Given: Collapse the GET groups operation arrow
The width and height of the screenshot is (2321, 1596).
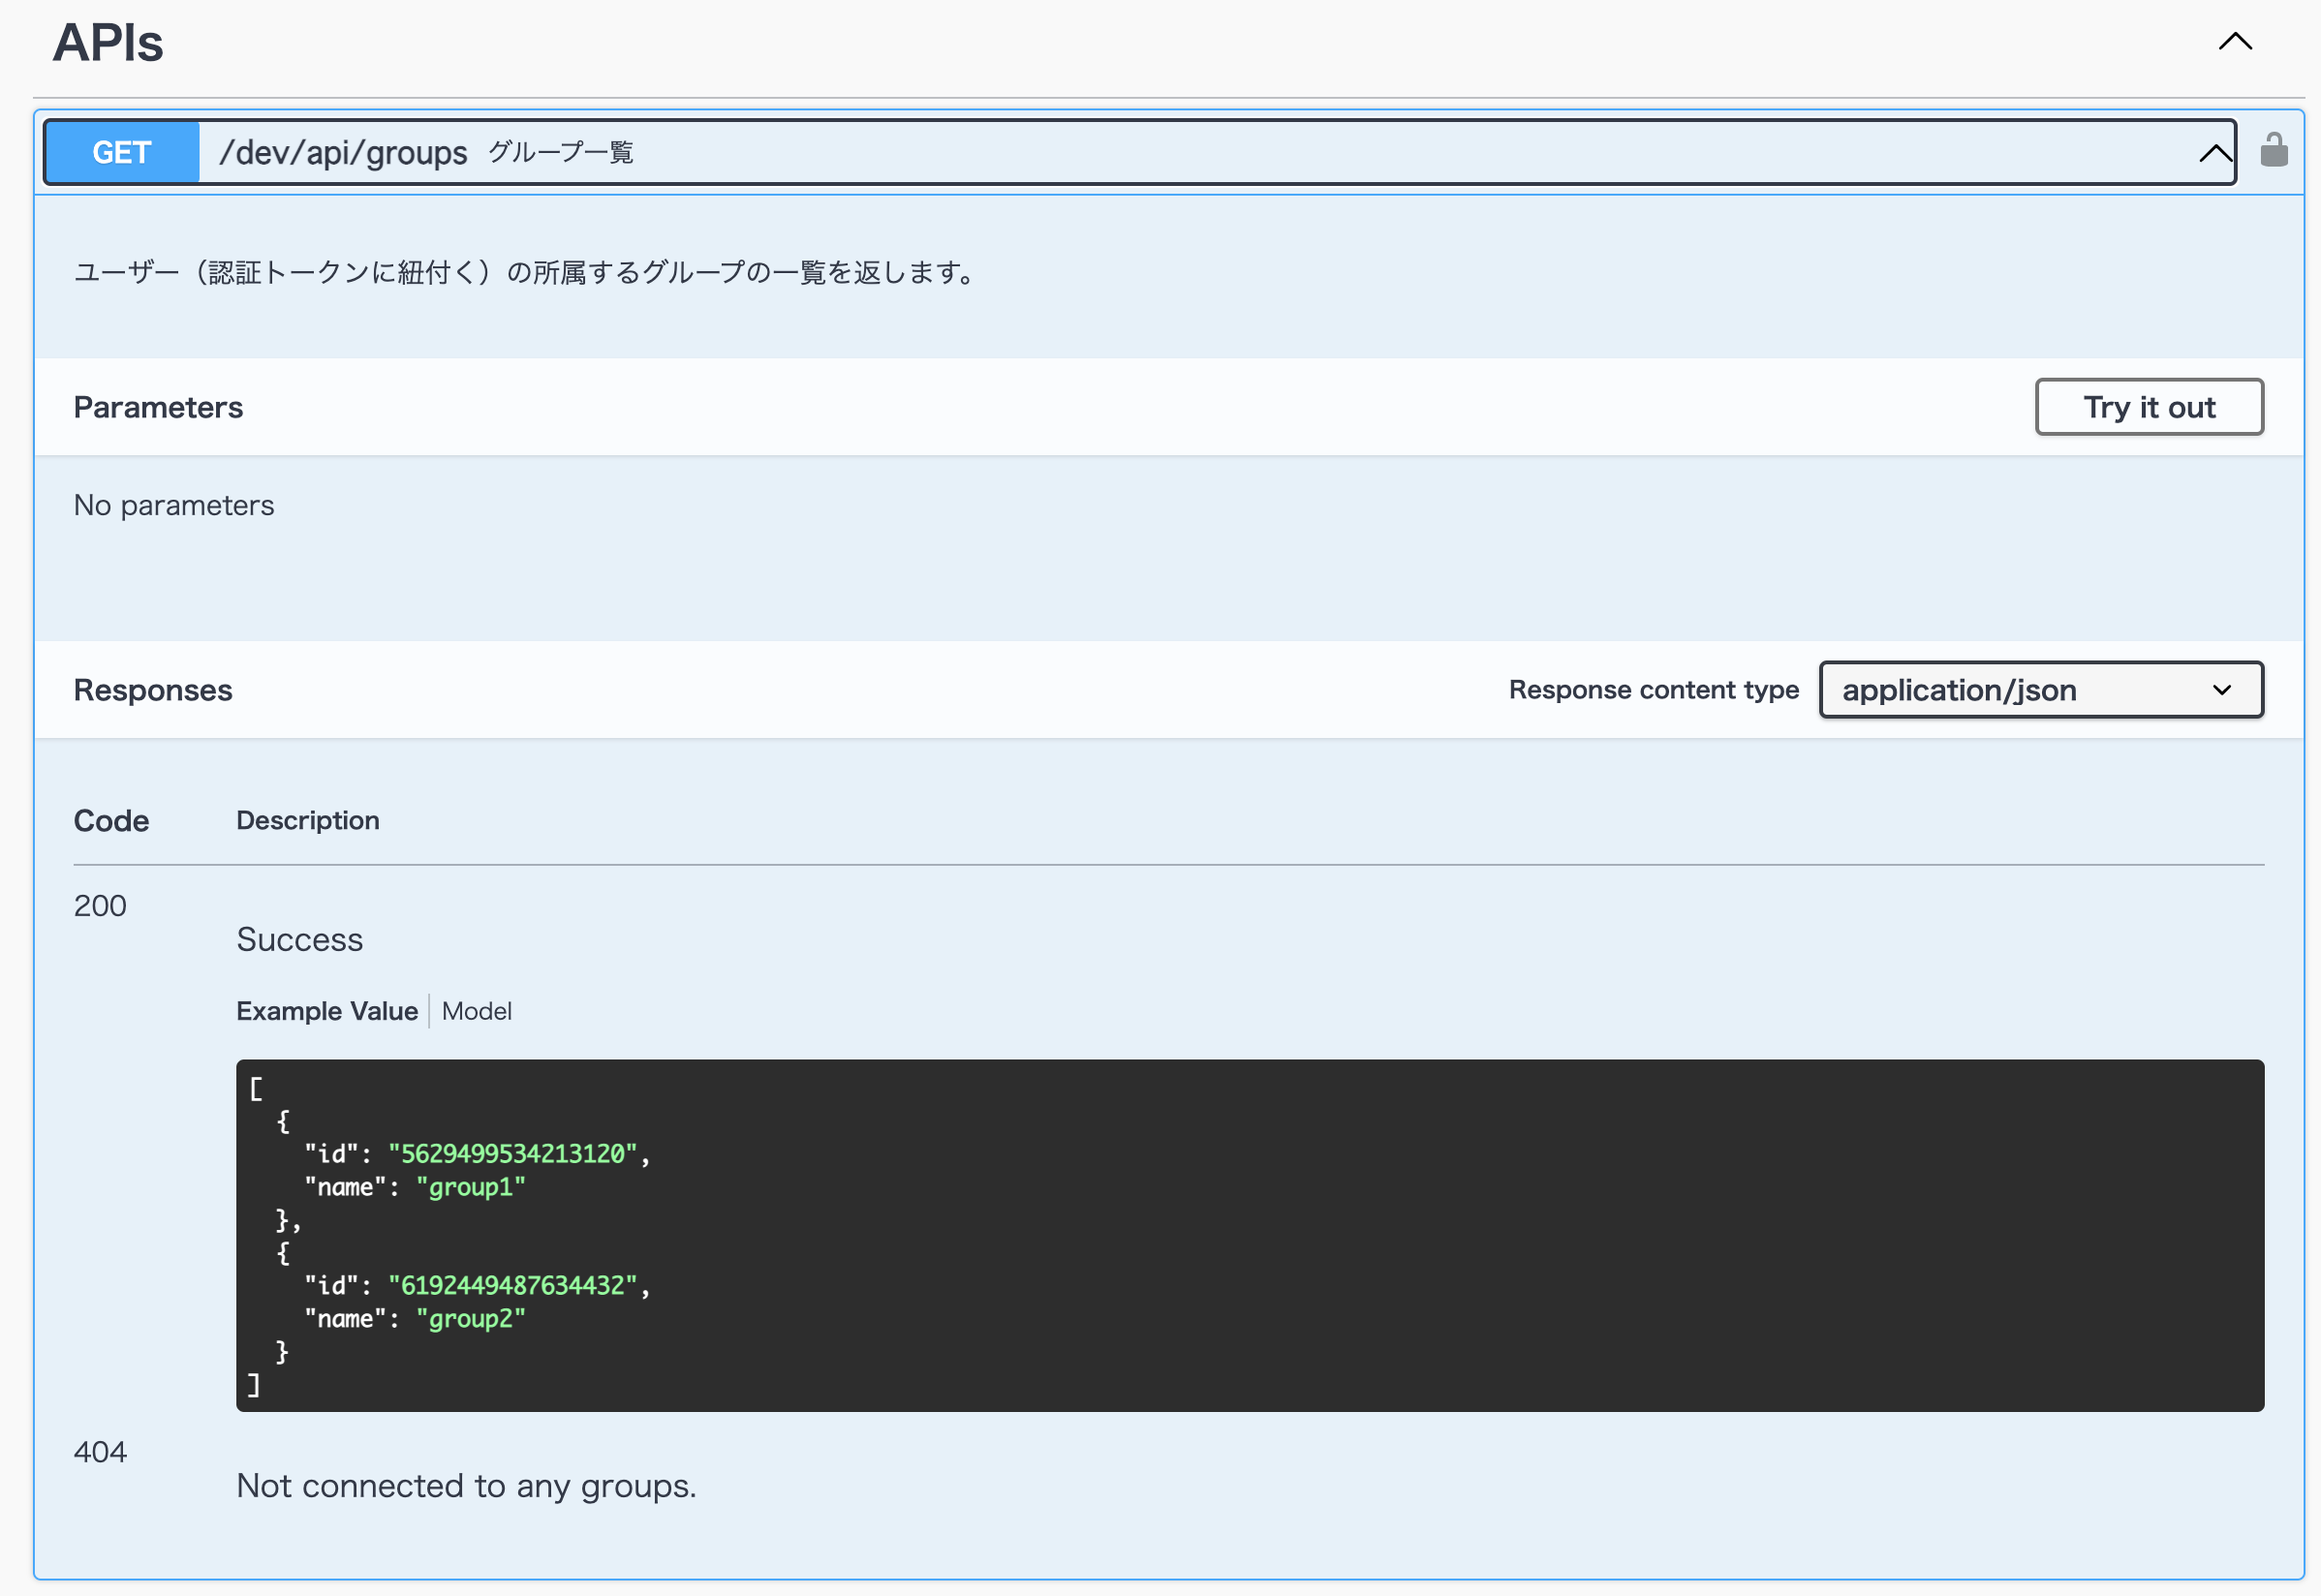Looking at the screenshot, I should click(x=2214, y=153).
